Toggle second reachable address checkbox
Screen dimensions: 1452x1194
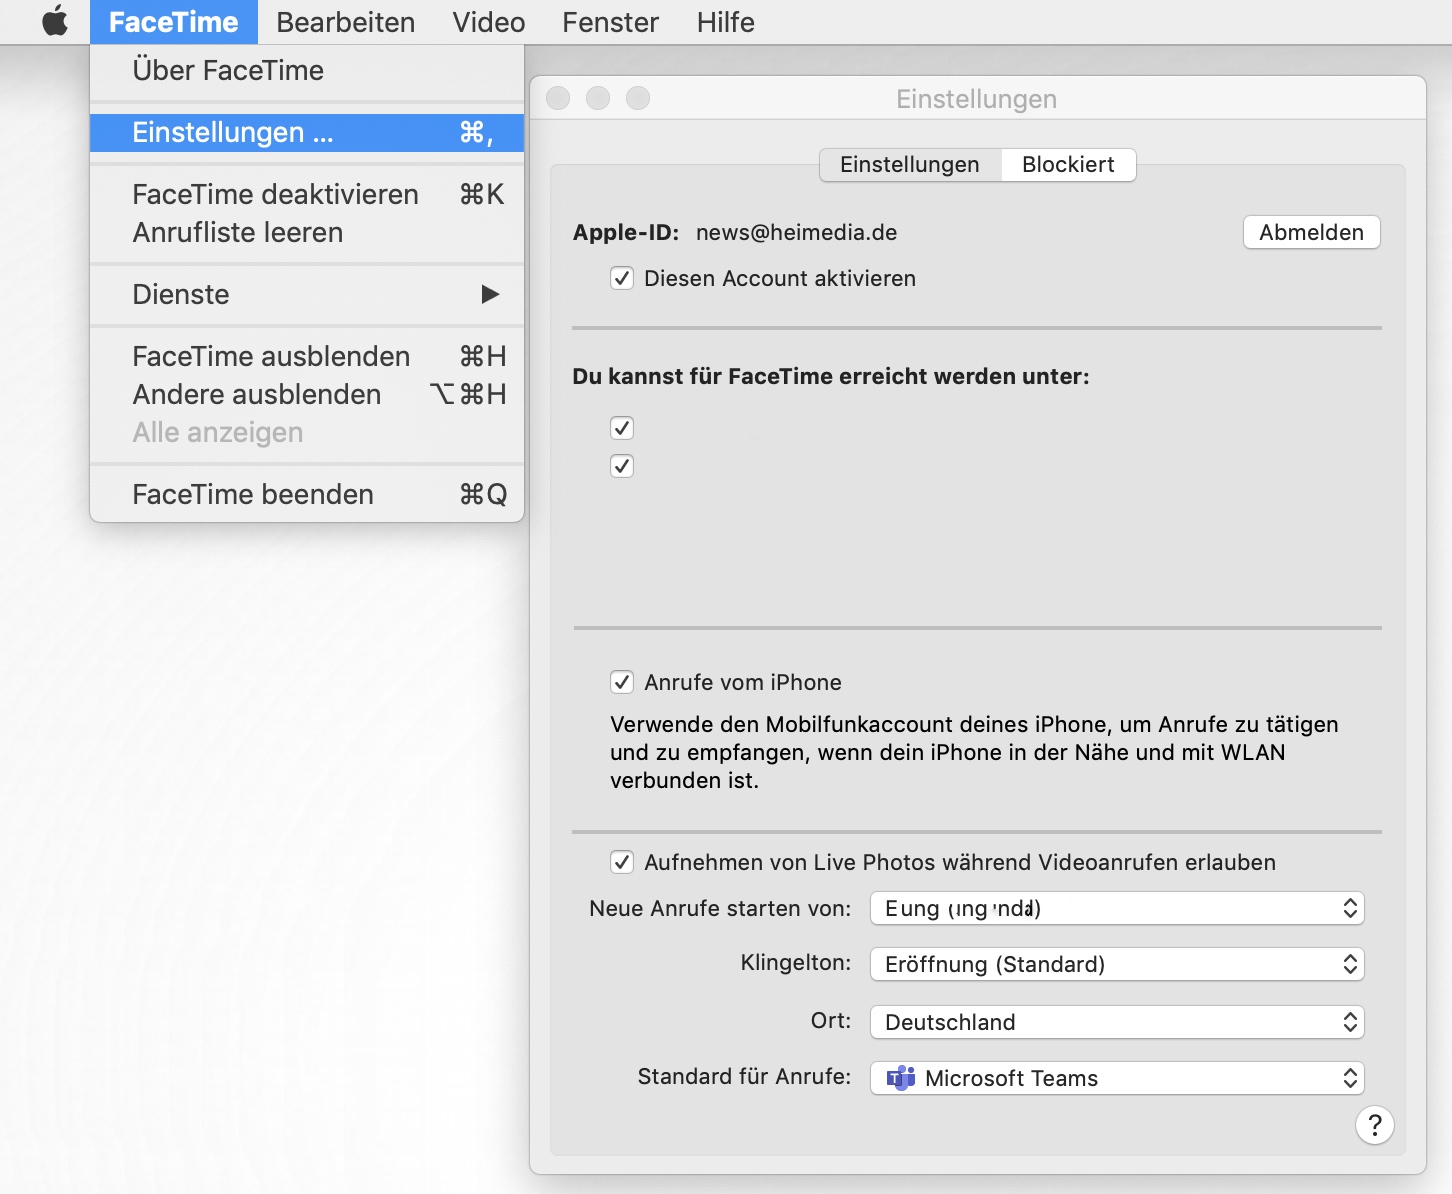tap(622, 466)
